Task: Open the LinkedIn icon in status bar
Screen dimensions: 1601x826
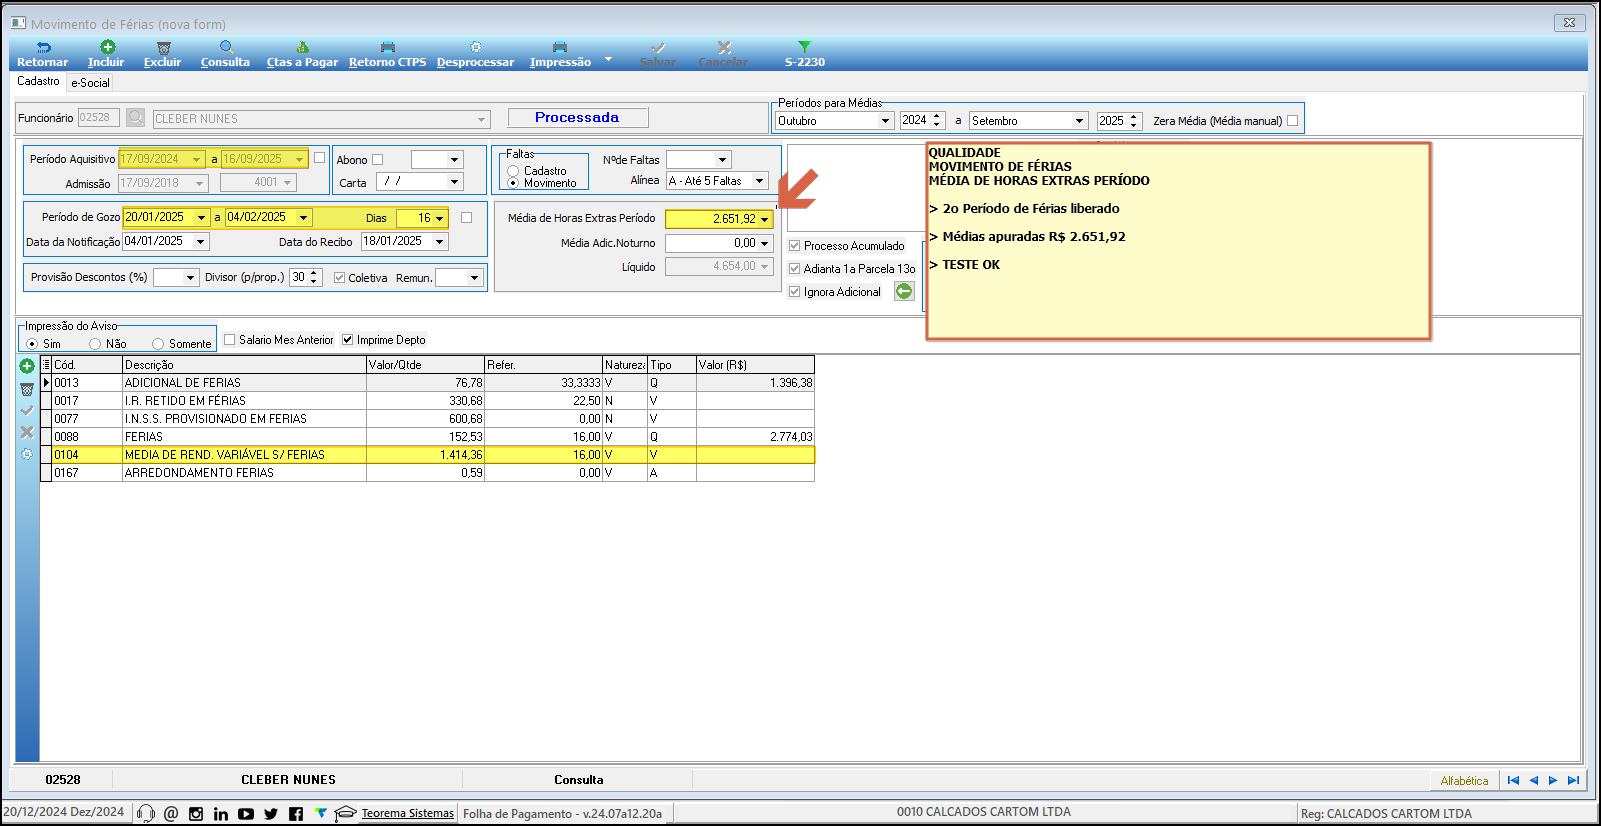Action: click(x=221, y=814)
